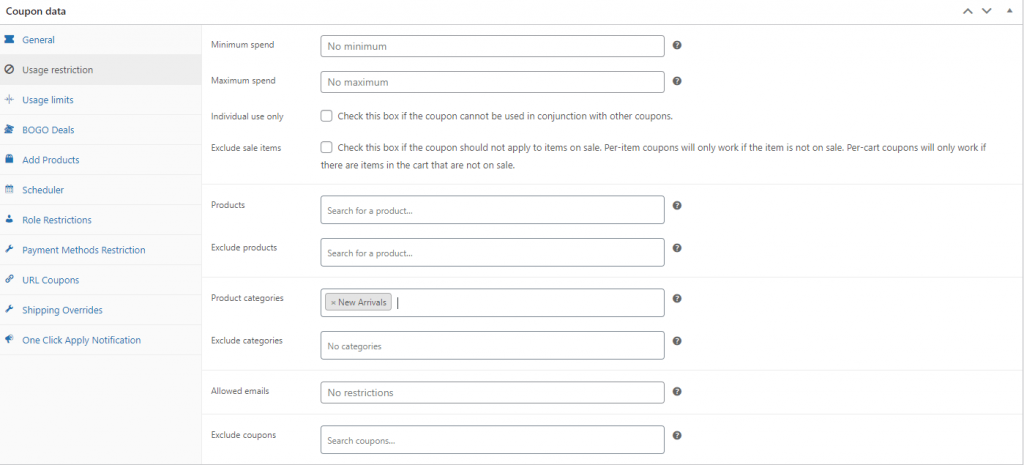The width and height of the screenshot is (1024, 465).
Task: Click help icon beside Maximum spend field
Action: [x=677, y=81]
